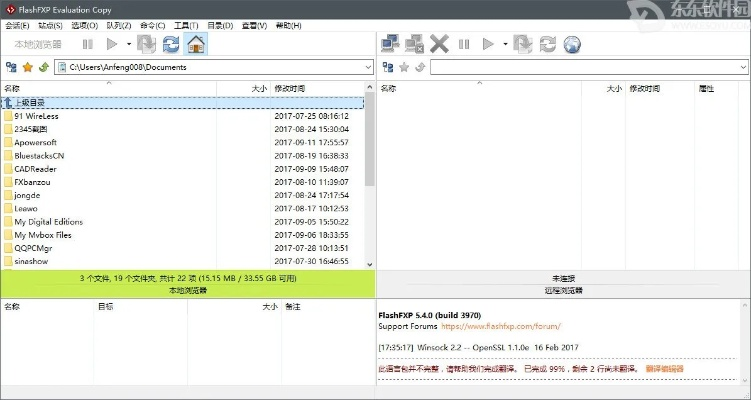
Task: Click inside the remote address path field
Action: click(580, 67)
